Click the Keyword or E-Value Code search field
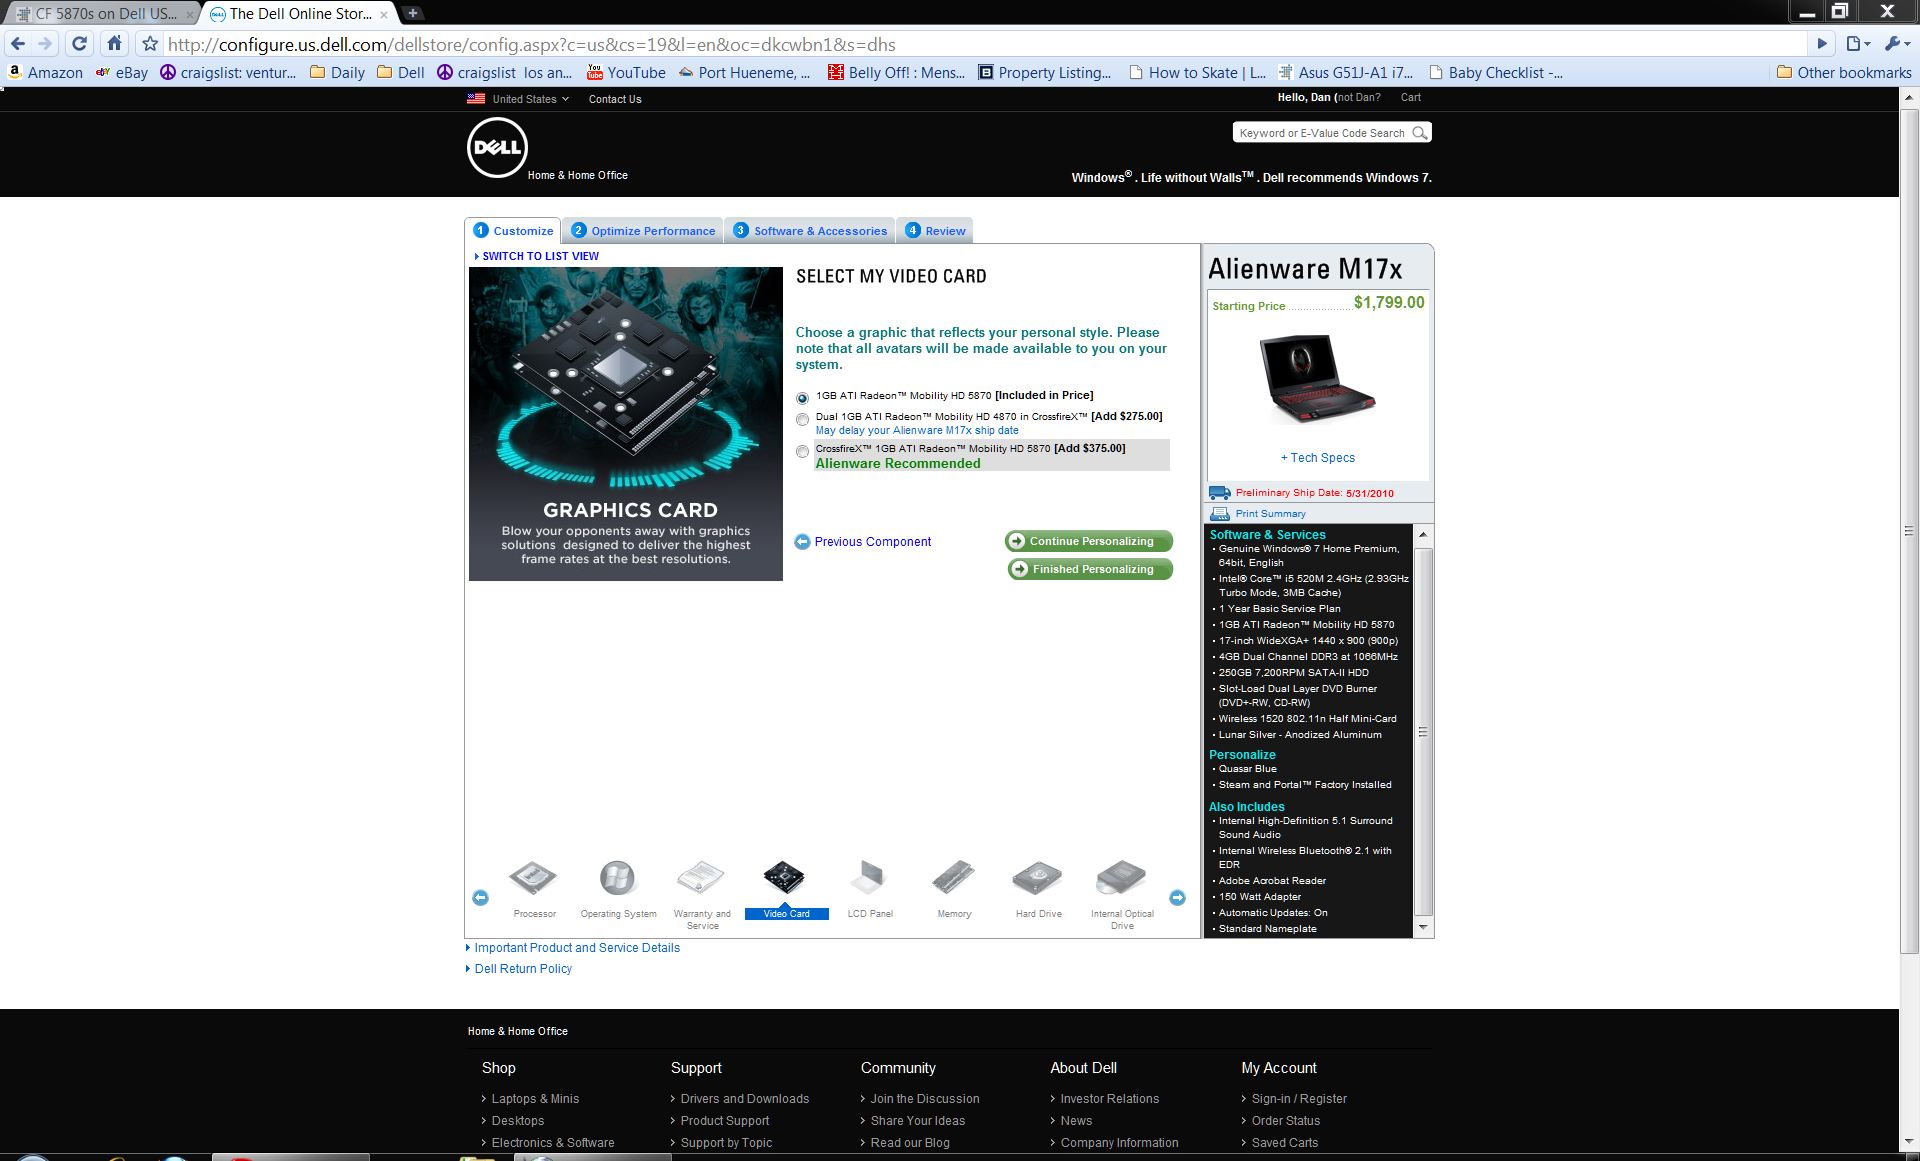Screen dimensions: 1920x1161 point(1322,133)
